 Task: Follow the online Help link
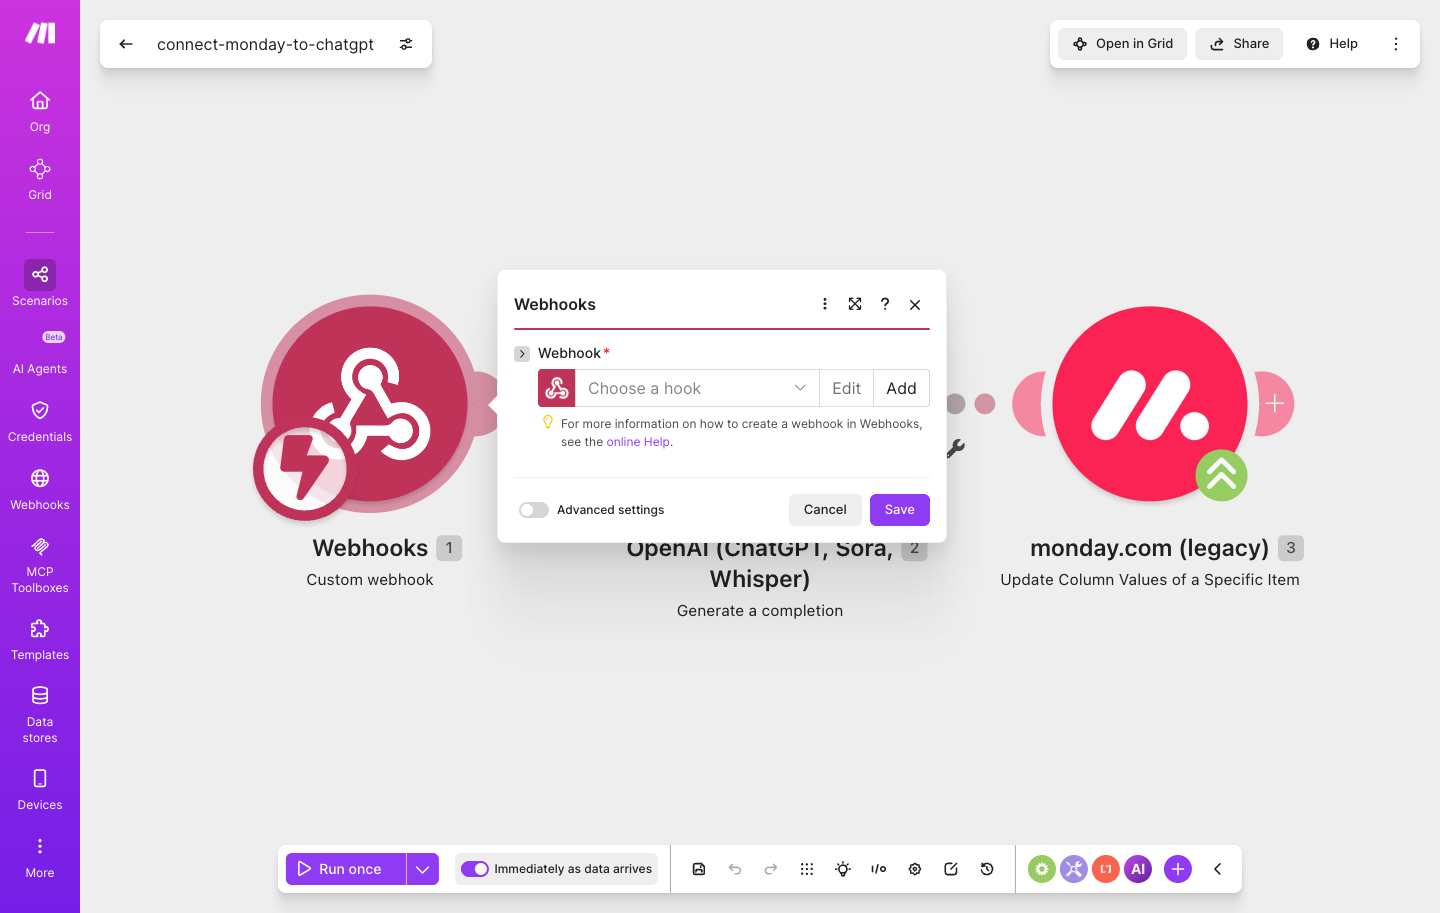tap(638, 442)
